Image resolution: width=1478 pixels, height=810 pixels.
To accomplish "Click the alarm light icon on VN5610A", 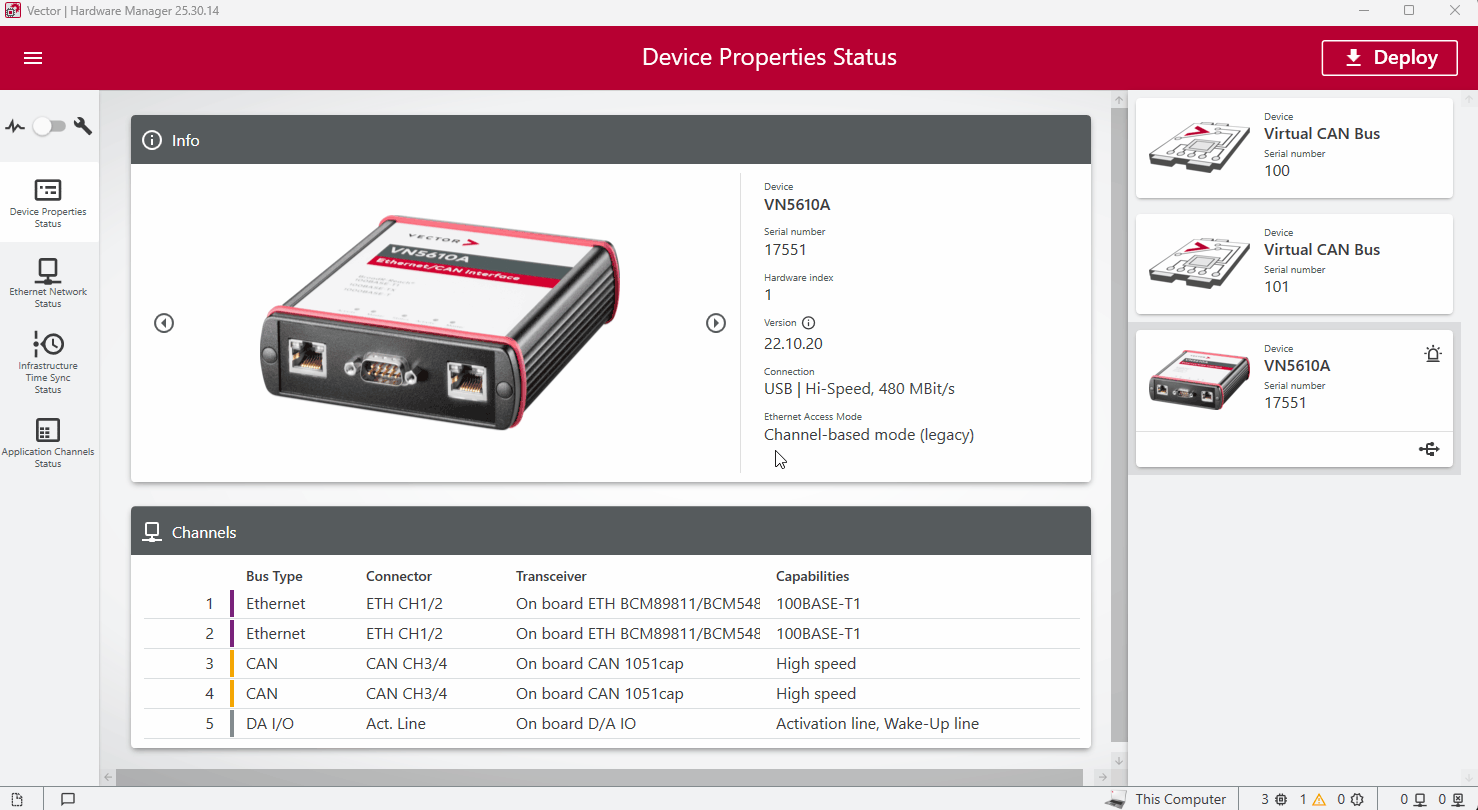I will [x=1433, y=354].
